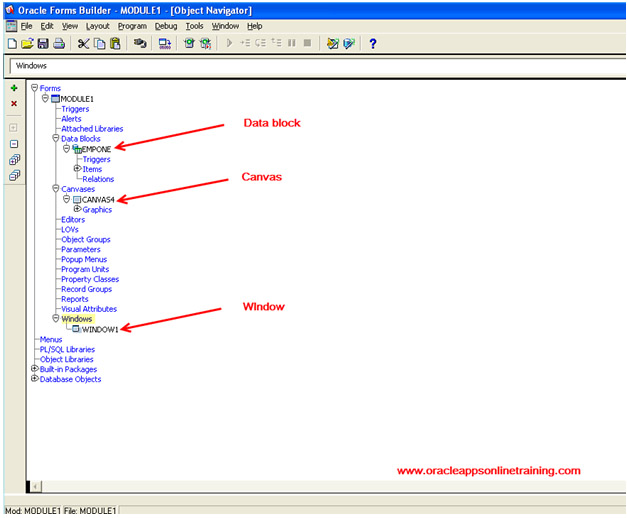The image size is (627, 518).
Task: Expand the Graphics node
Action: 77,209
